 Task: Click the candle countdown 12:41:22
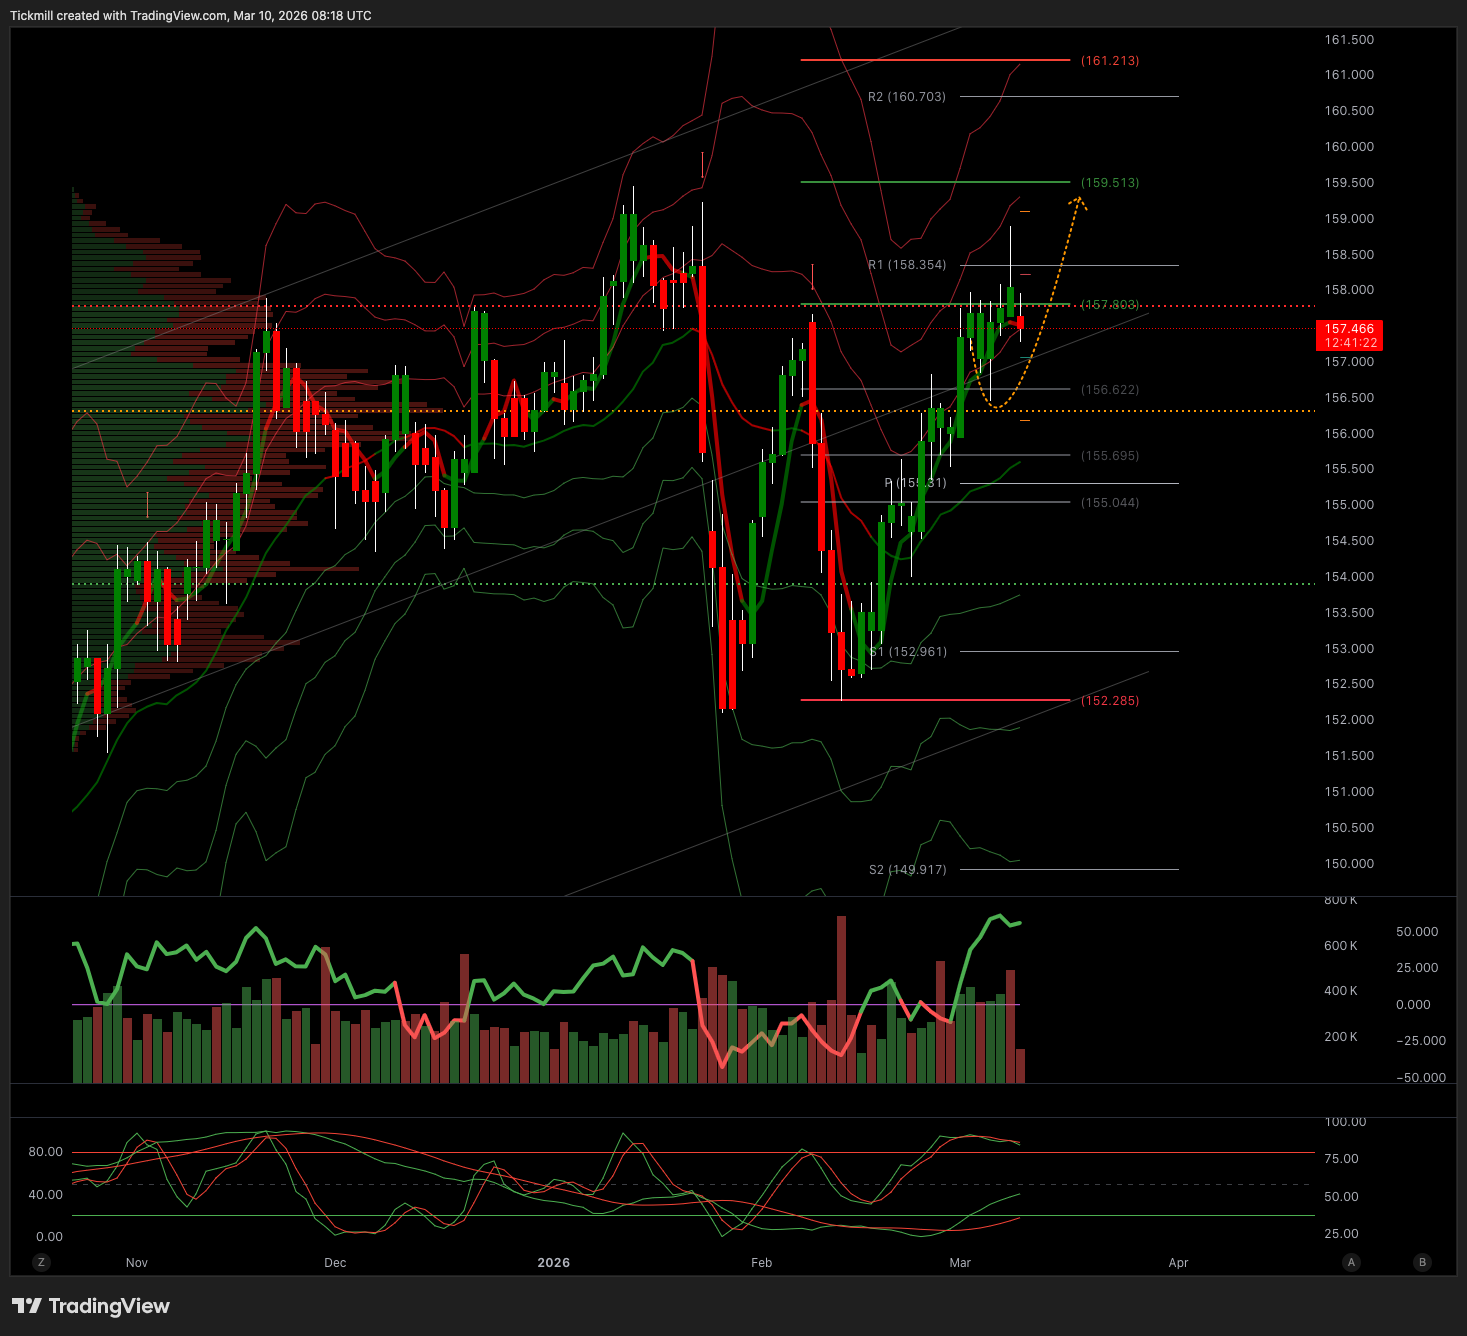tap(1349, 343)
